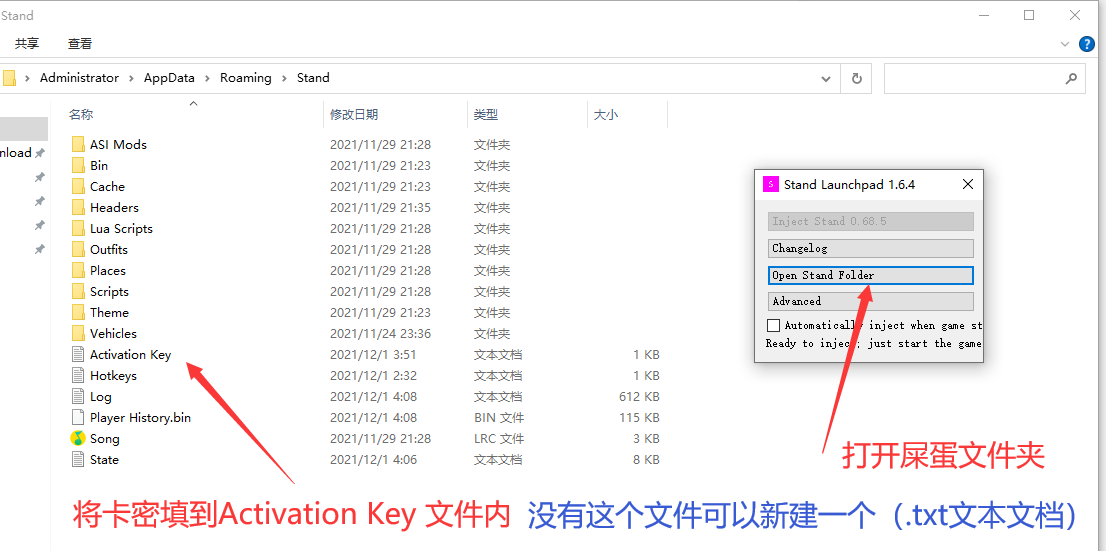Sort by the 修改日期 column header
1106x551 pixels.
click(354, 114)
